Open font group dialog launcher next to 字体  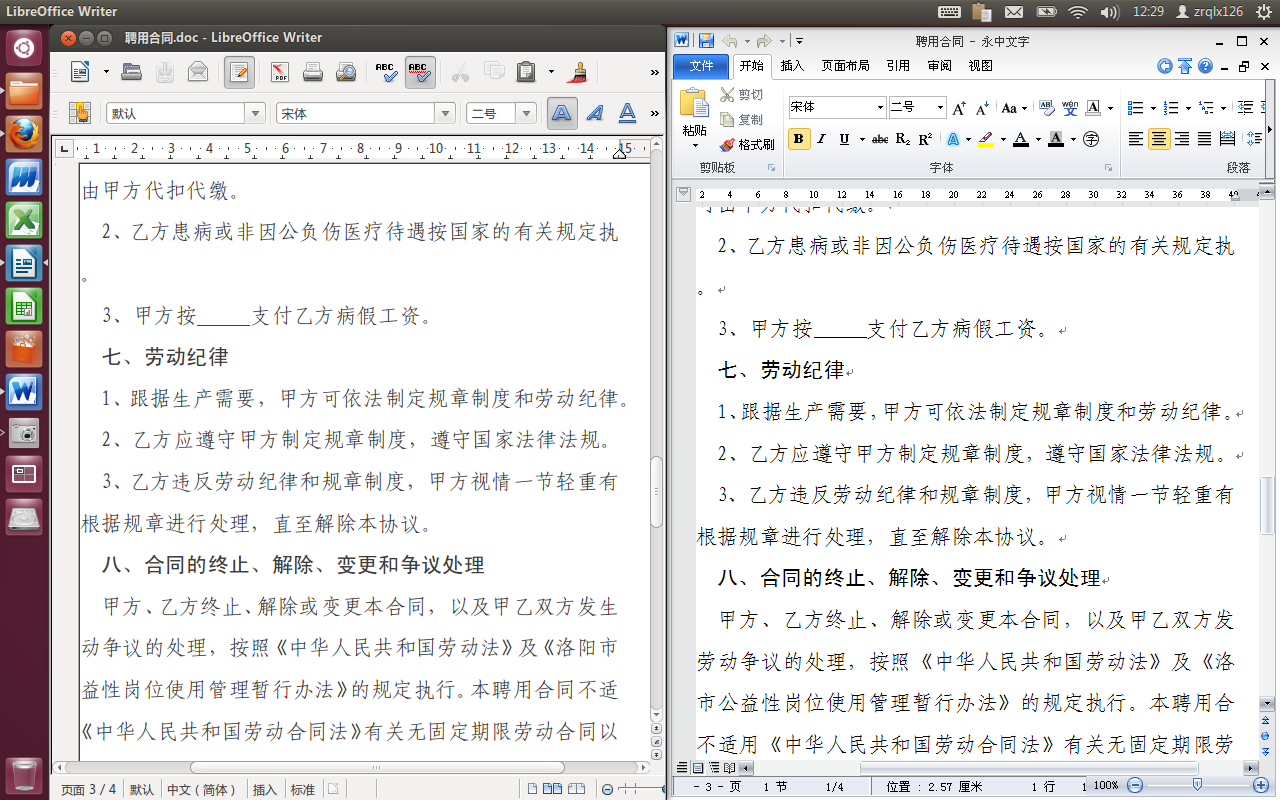[x=1108, y=168]
